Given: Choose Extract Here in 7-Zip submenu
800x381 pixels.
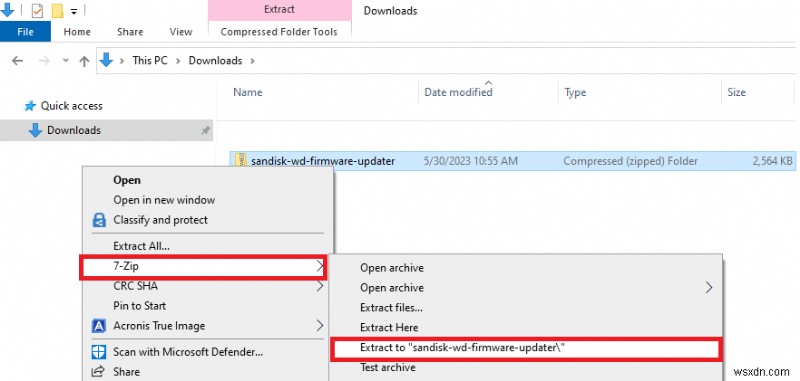Looking at the screenshot, I should 389,327.
